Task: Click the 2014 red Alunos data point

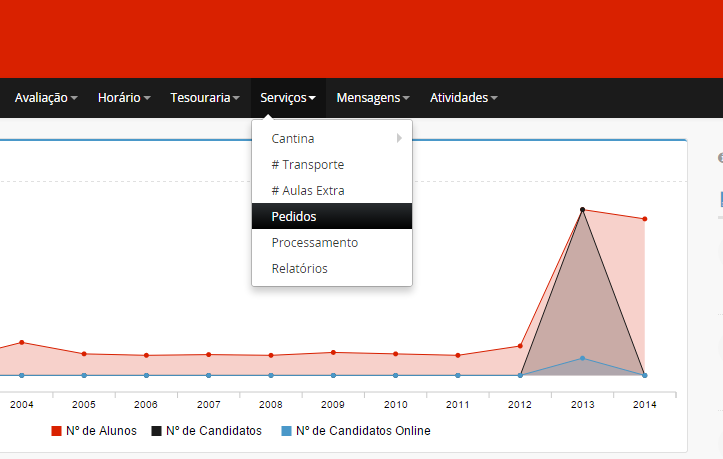Action: tap(645, 219)
